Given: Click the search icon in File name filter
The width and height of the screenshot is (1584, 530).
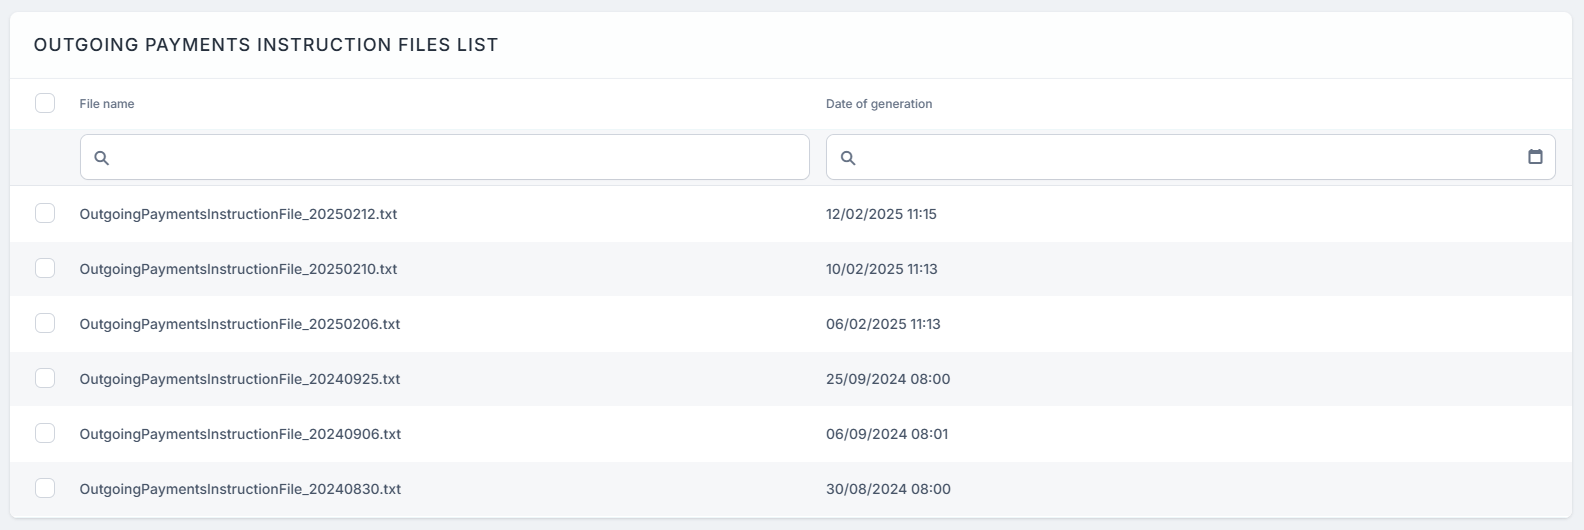Looking at the screenshot, I should [101, 158].
